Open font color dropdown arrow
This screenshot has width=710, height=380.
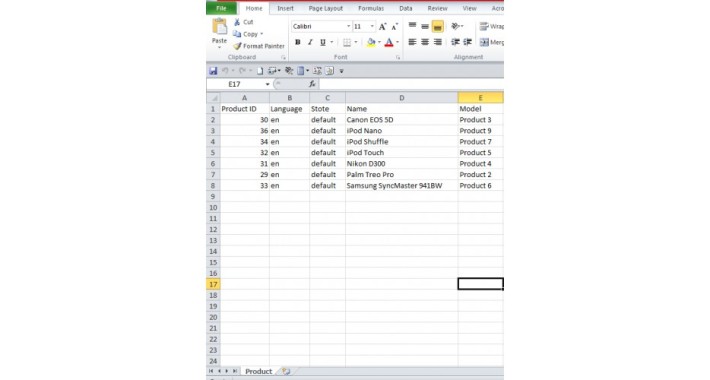(x=397, y=42)
